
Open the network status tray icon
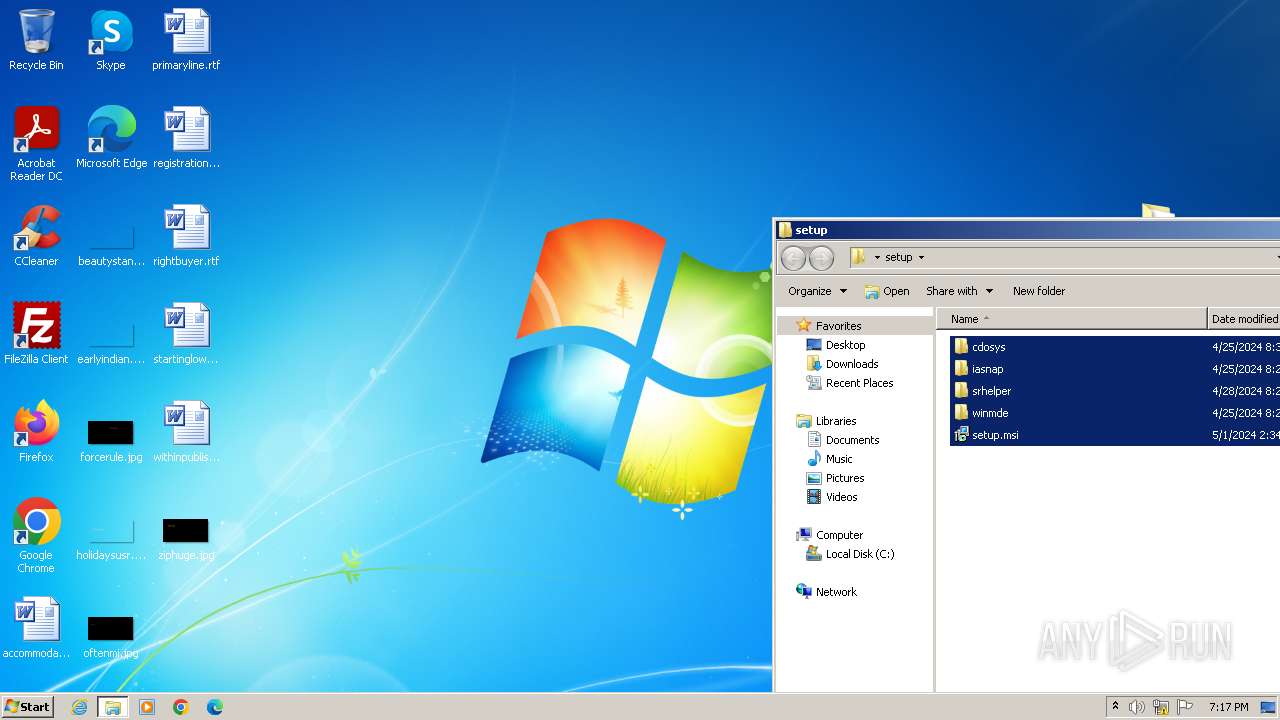pyautogui.click(x=1161, y=707)
